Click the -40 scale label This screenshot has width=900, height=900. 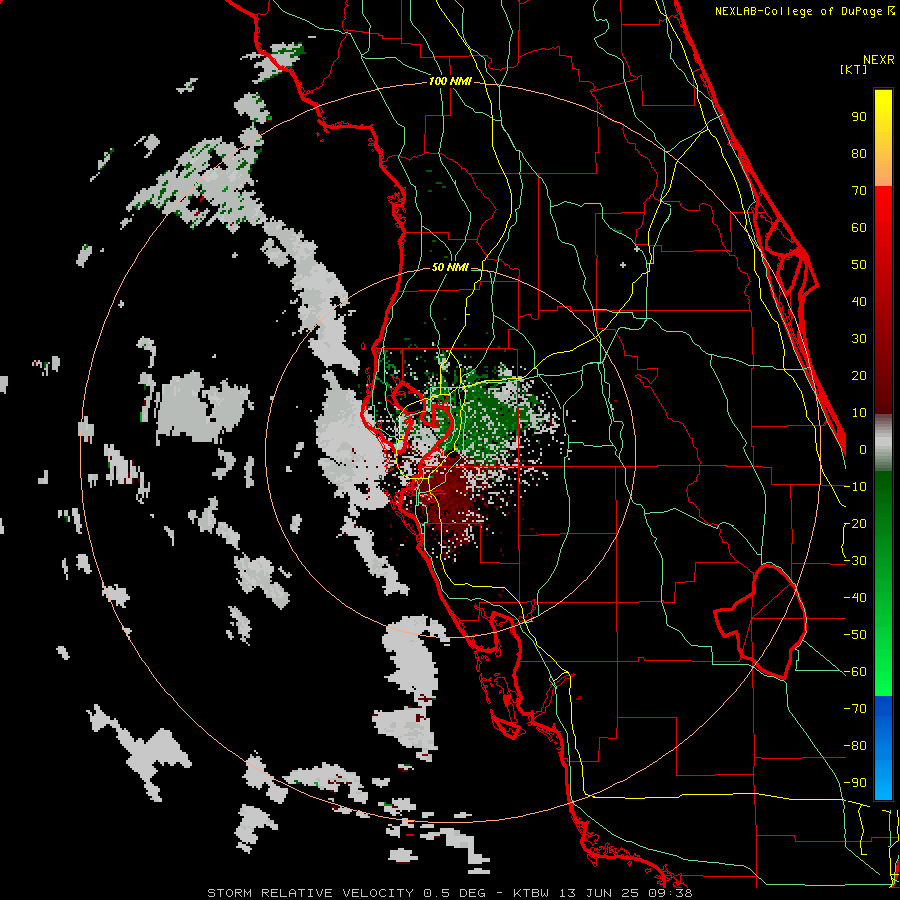855,598
